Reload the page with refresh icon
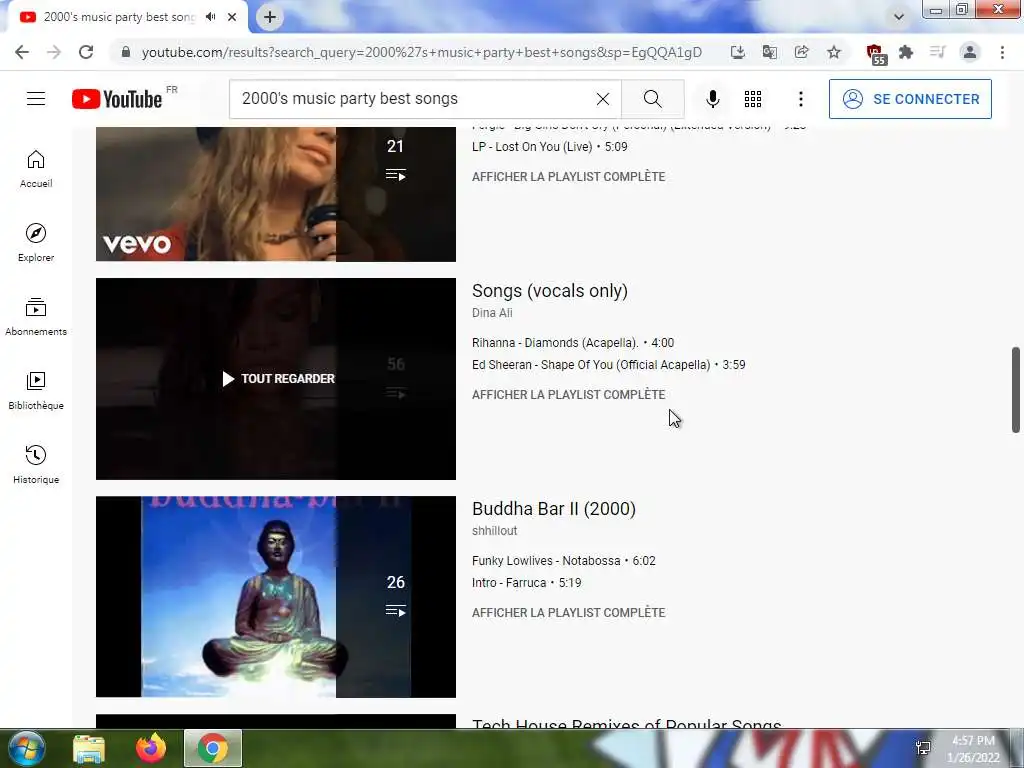1024x768 pixels. pos(86,52)
